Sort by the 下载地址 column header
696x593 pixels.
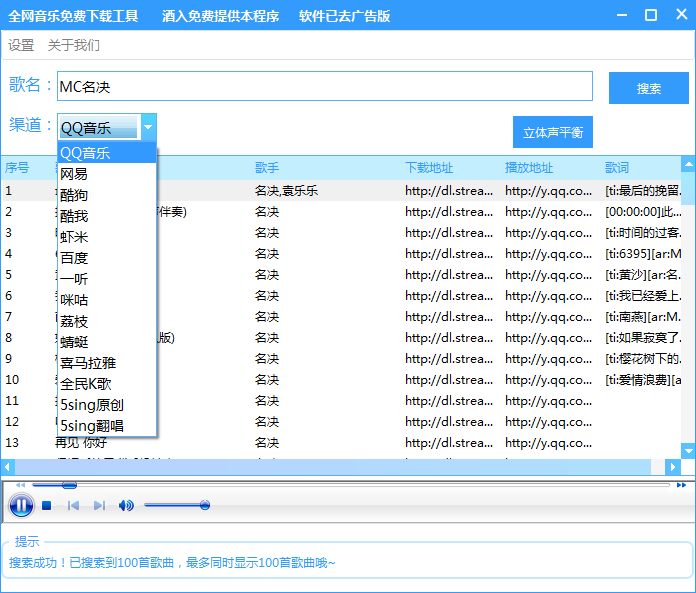click(429, 168)
